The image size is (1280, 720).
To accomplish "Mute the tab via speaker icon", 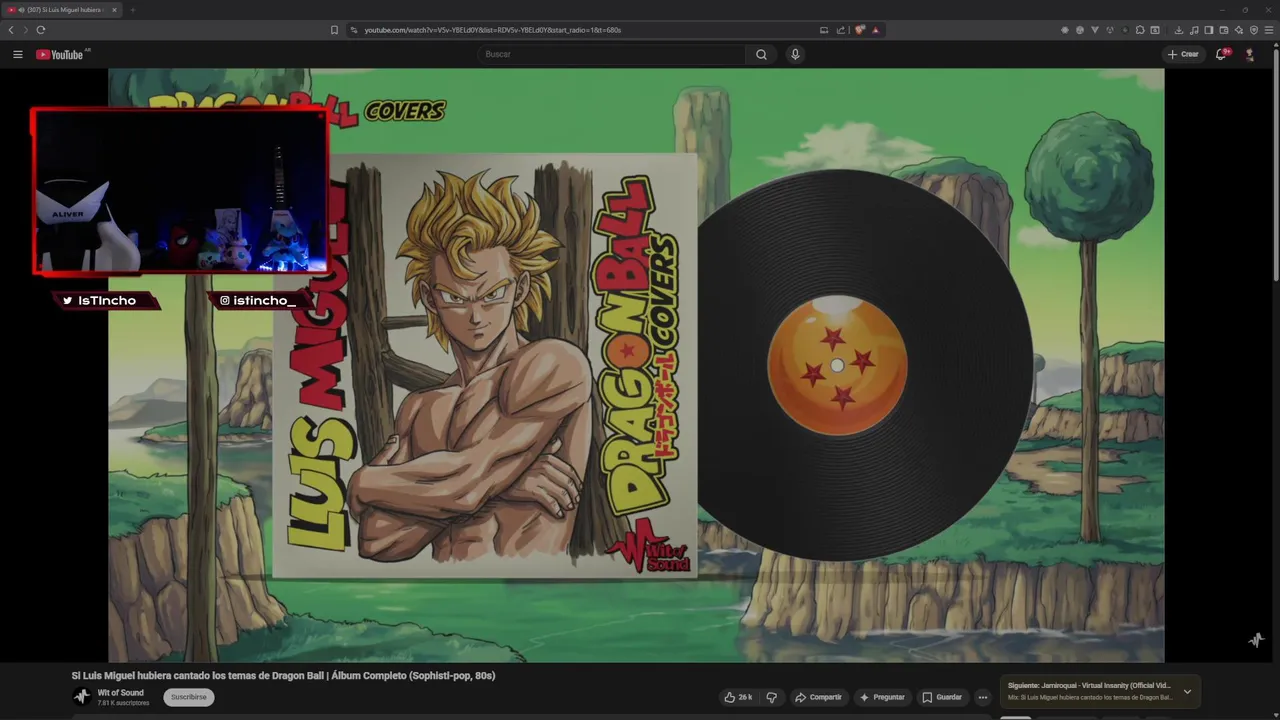I will tap(21, 10).
